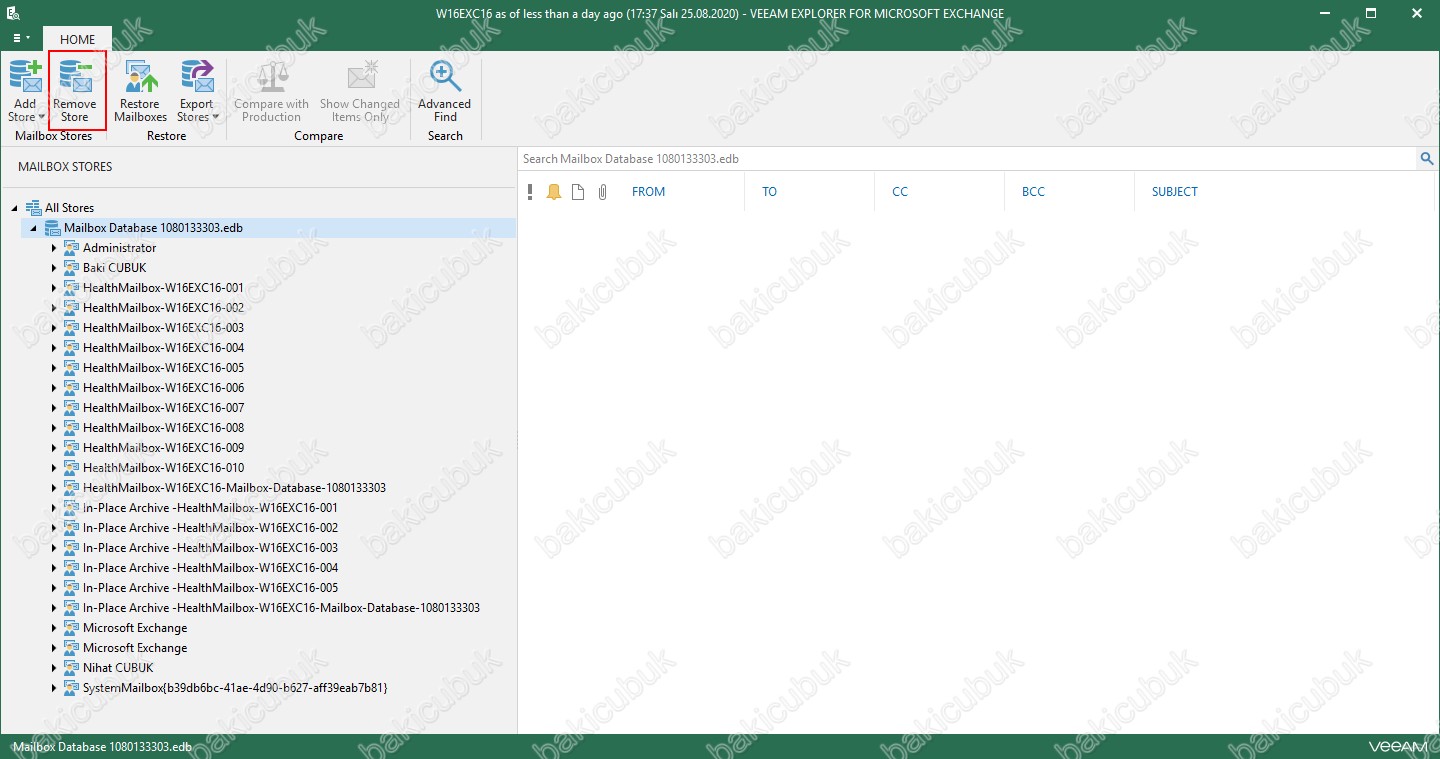The image size is (1440, 759).
Task: Select the All Stores label
Action: 69,208
